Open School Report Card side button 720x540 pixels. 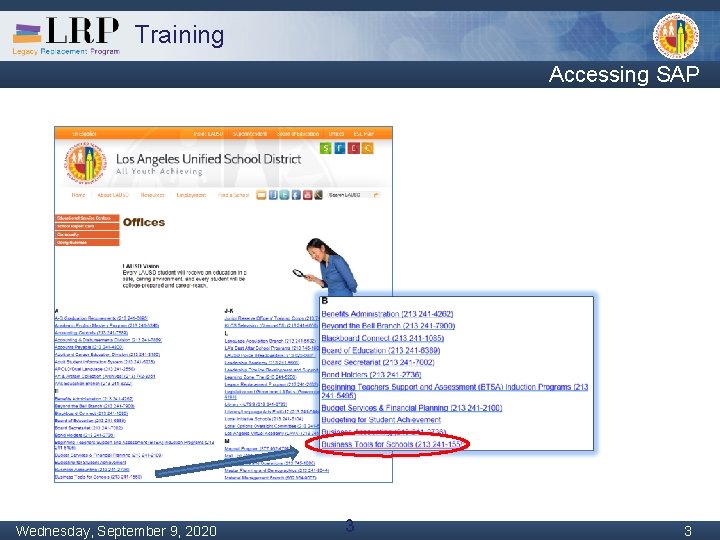pyautogui.click(x=87, y=226)
